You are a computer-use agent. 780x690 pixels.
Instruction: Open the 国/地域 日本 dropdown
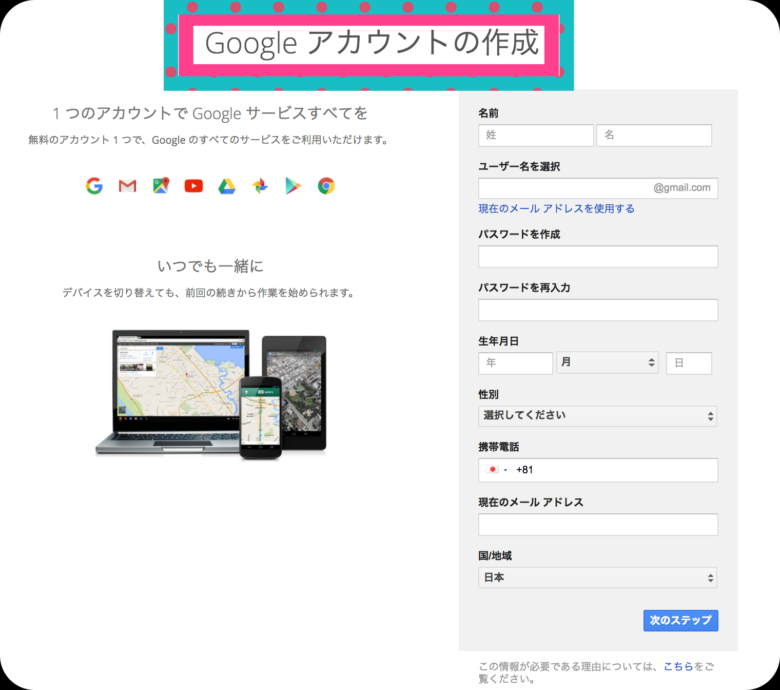597,578
